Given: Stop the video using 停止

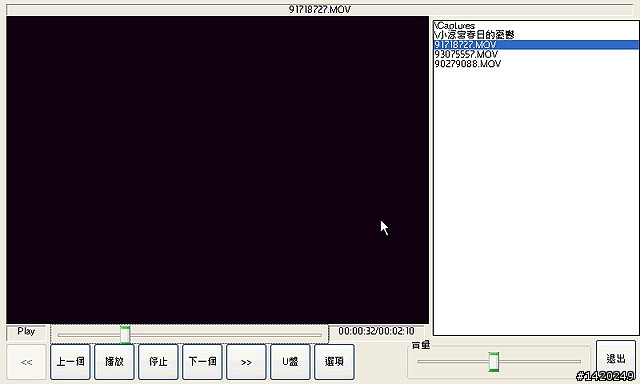Looking at the screenshot, I should click(x=158, y=362).
